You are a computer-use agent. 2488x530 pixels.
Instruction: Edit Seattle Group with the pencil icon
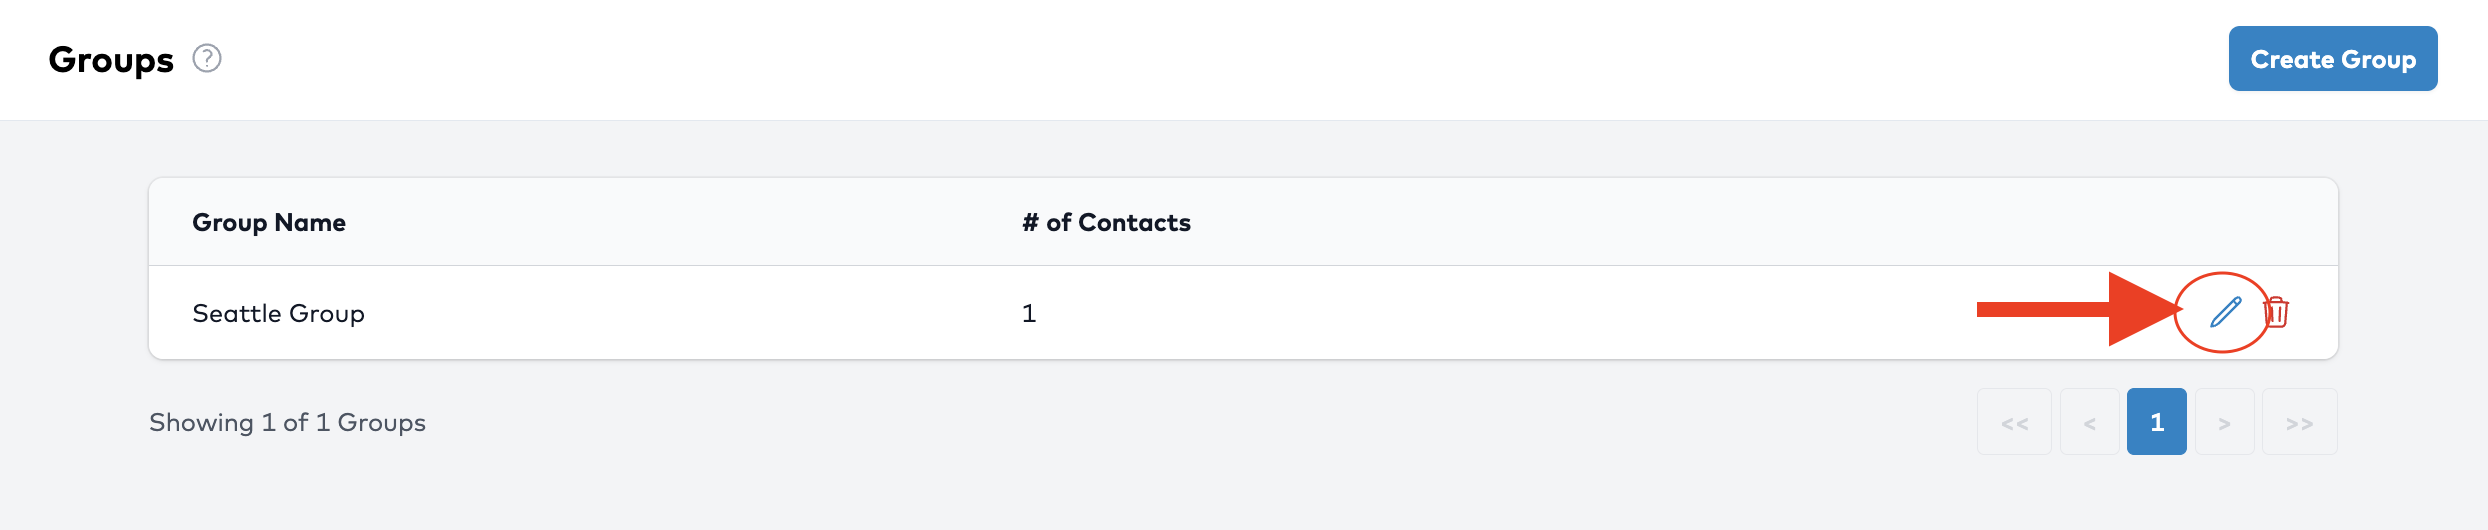tap(2225, 312)
